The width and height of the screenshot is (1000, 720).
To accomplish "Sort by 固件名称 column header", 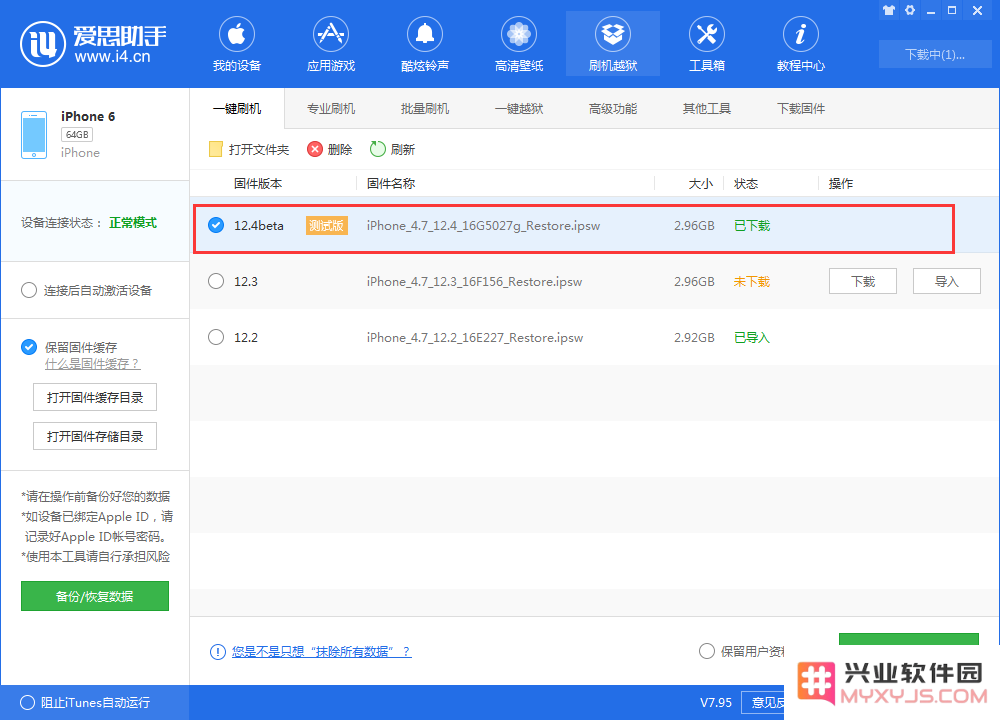I will [x=391, y=184].
